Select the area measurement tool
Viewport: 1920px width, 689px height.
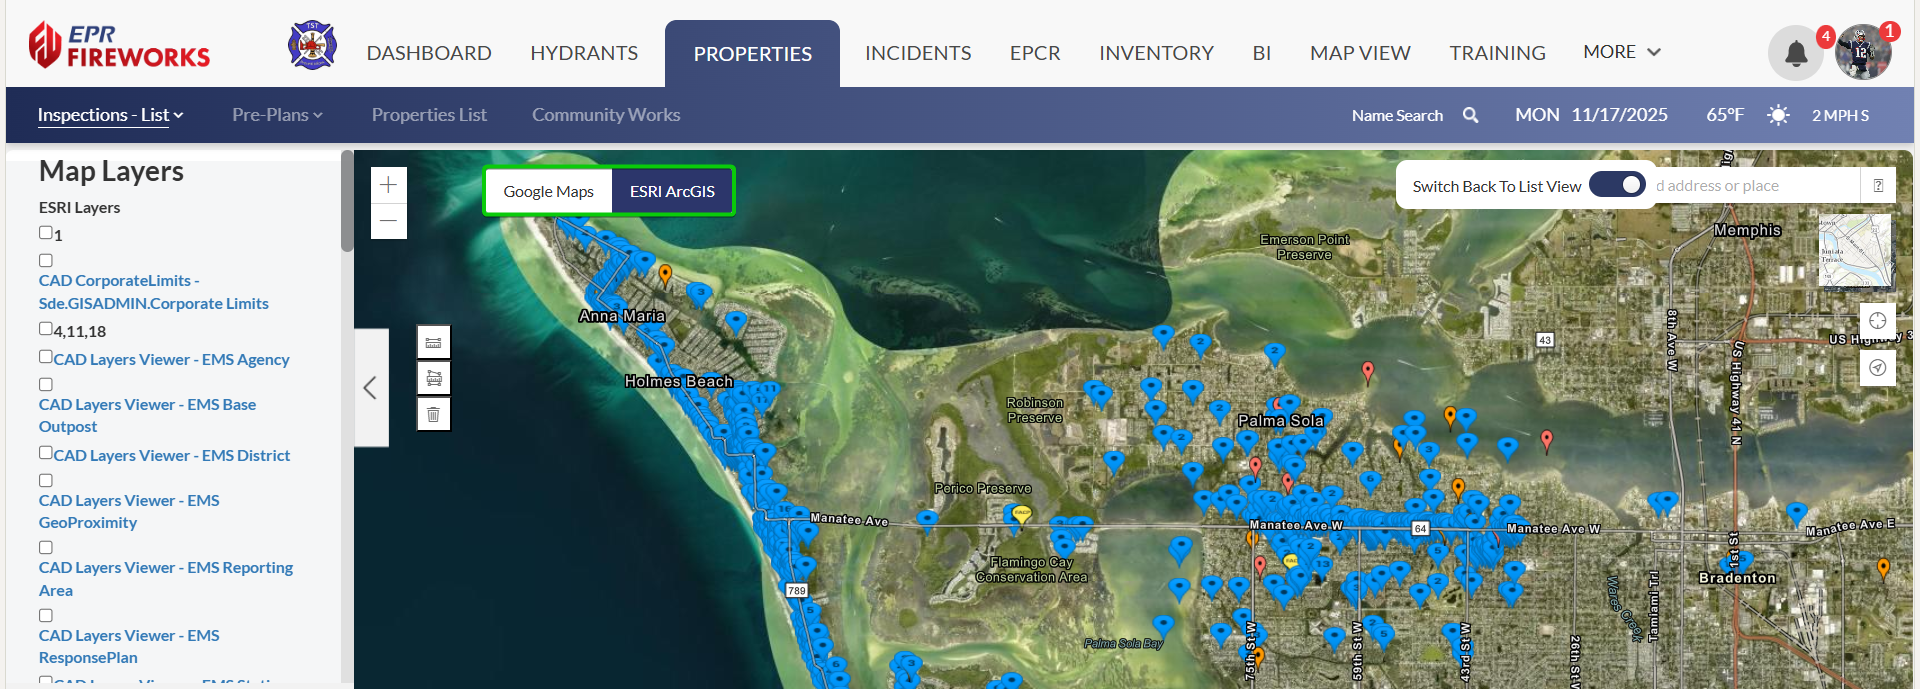[x=433, y=378]
